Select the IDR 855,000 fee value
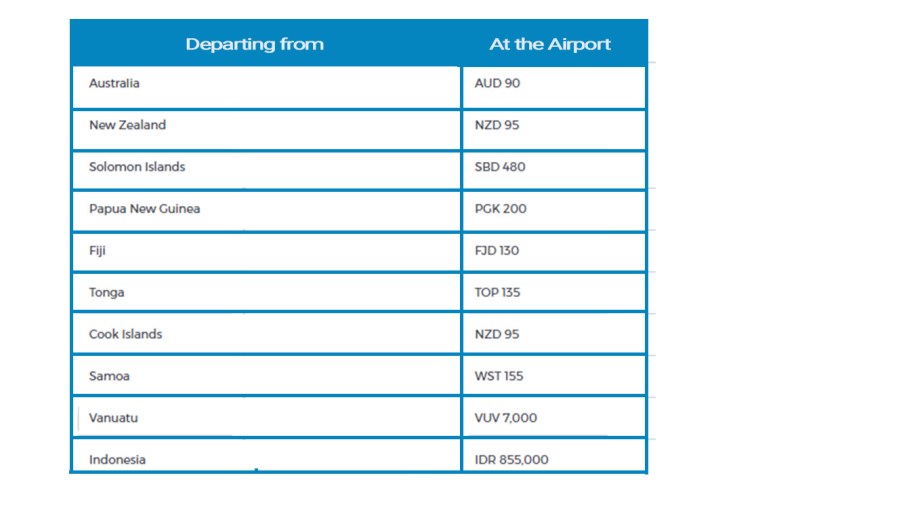The height and width of the screenshot is (505, 924). (512, 460)
